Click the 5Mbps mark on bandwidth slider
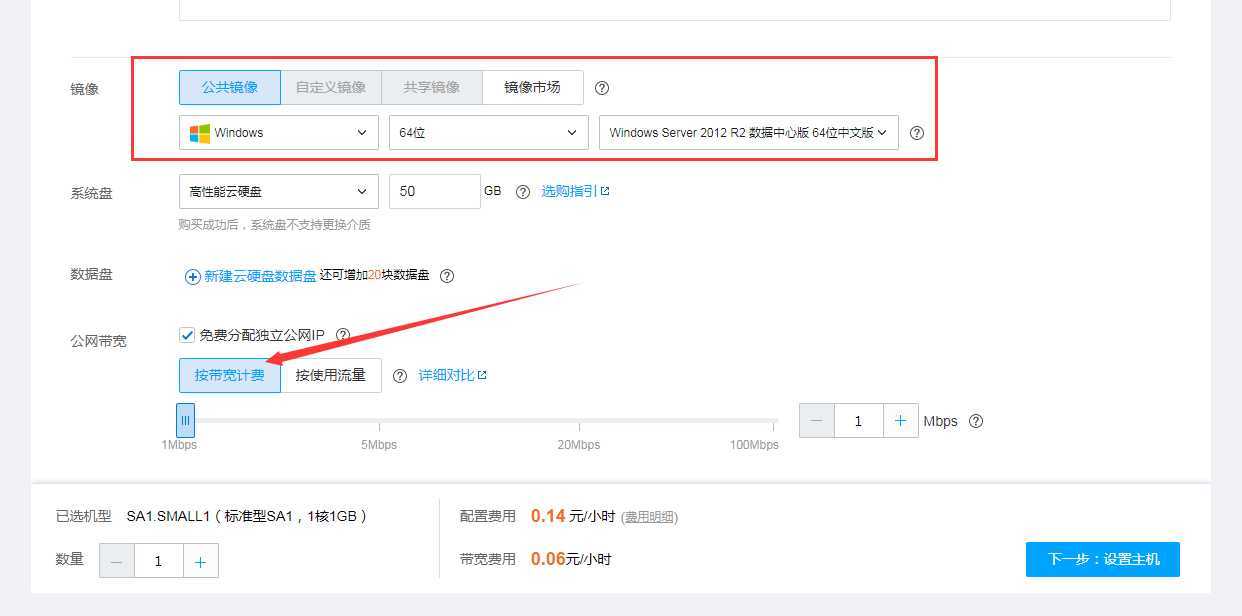Image resolution: width=1242 pixels, height=616 pixels. pos(379,444)
